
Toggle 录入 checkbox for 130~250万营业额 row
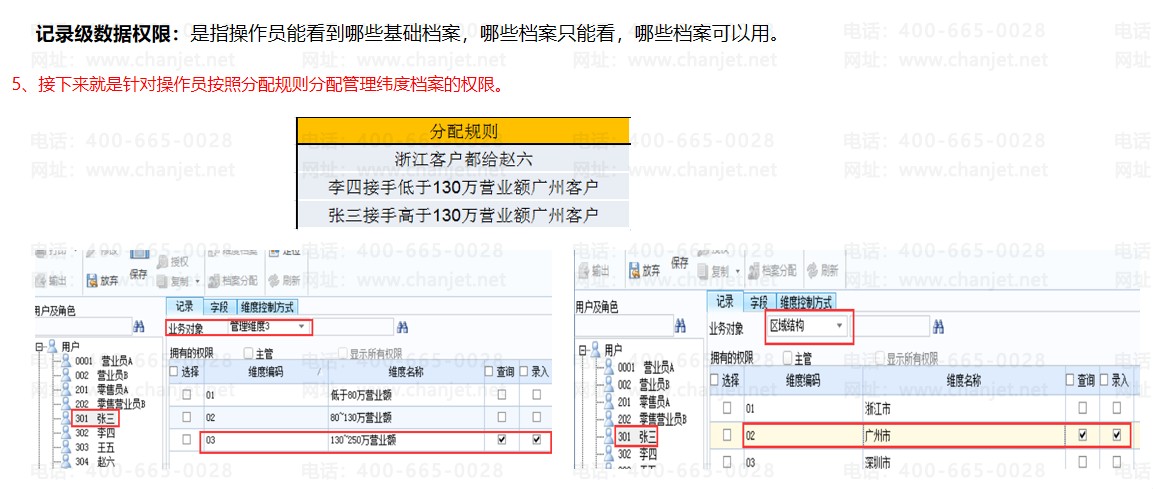pyautogui.click(x=537, y=440)
